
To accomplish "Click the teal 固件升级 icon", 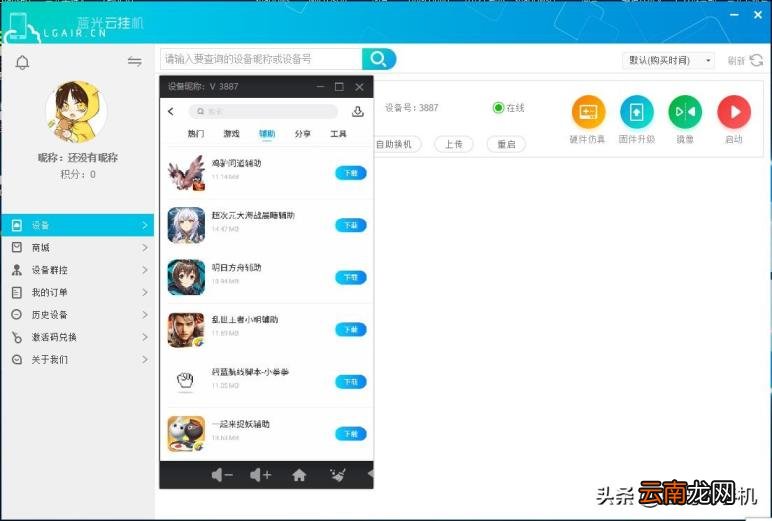I will pos(636,112).
